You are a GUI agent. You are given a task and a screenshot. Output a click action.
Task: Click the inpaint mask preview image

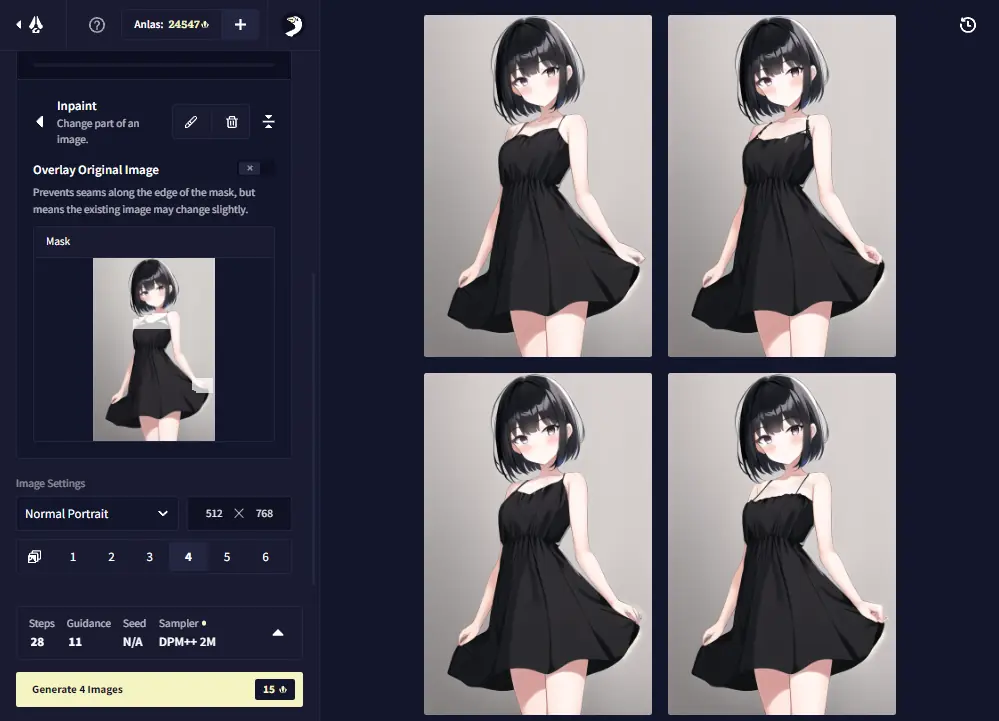point(154,349)
